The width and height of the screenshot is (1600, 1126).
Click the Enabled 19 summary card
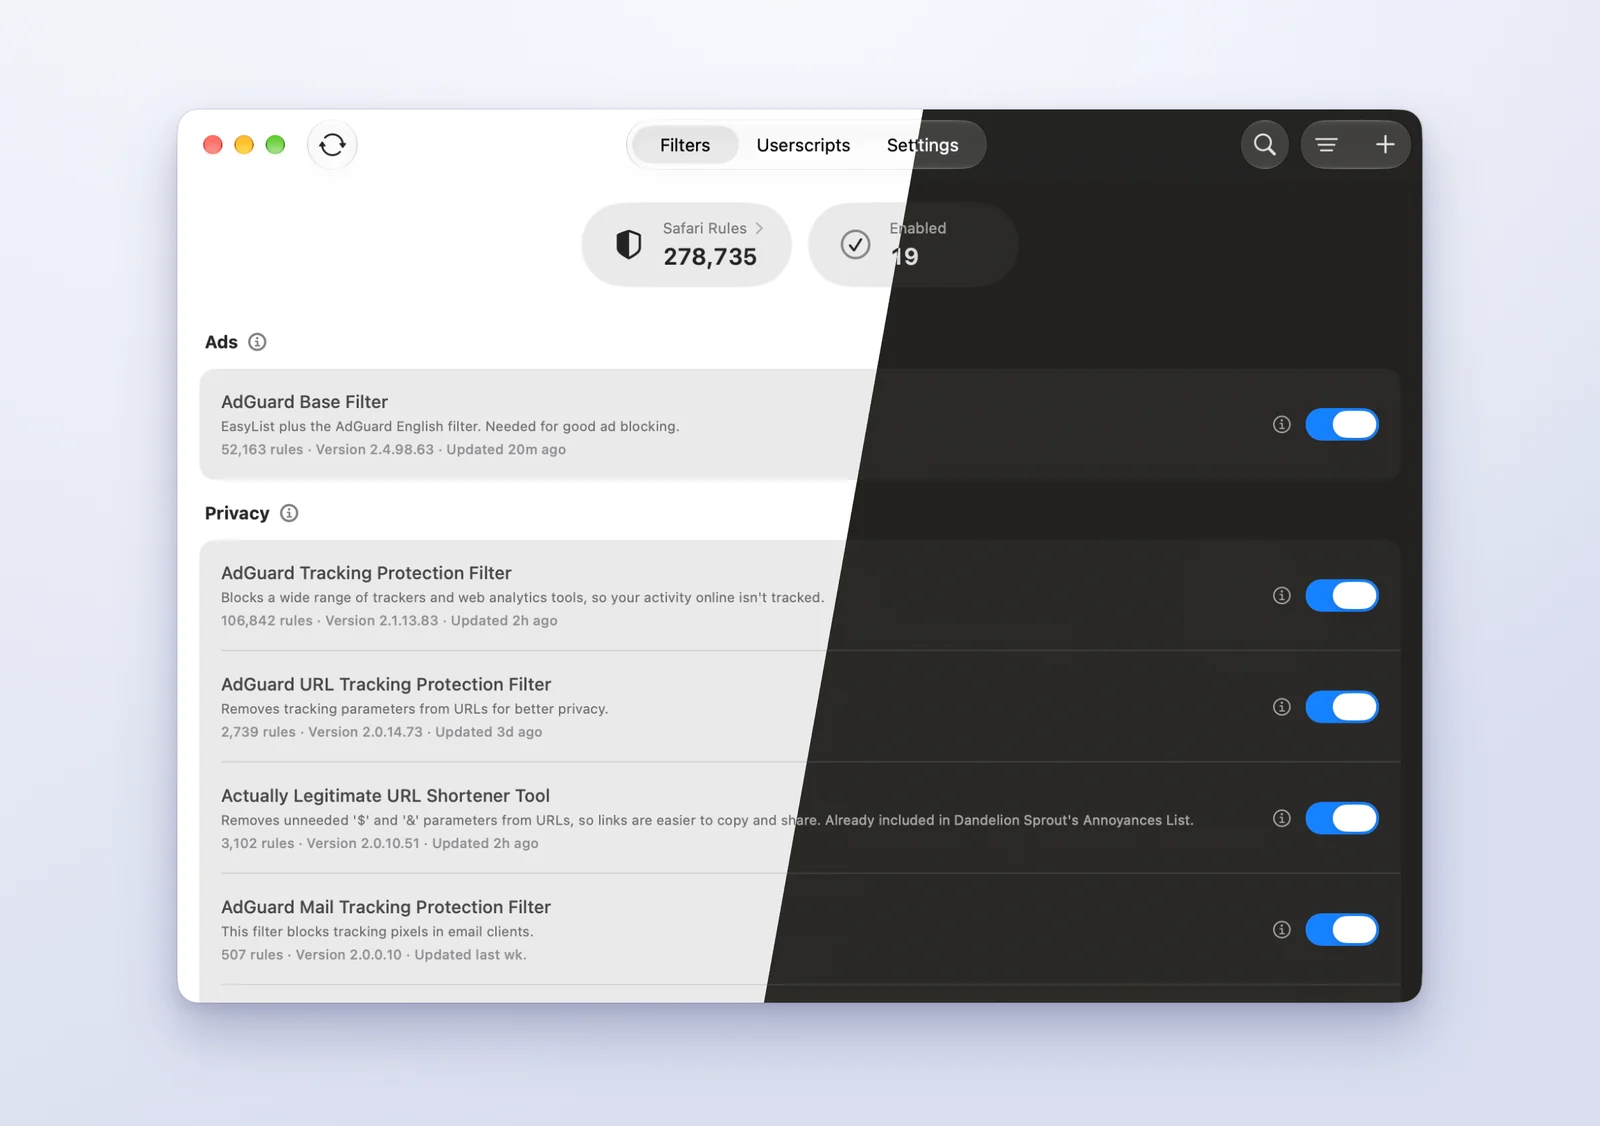tap(912, 244)
